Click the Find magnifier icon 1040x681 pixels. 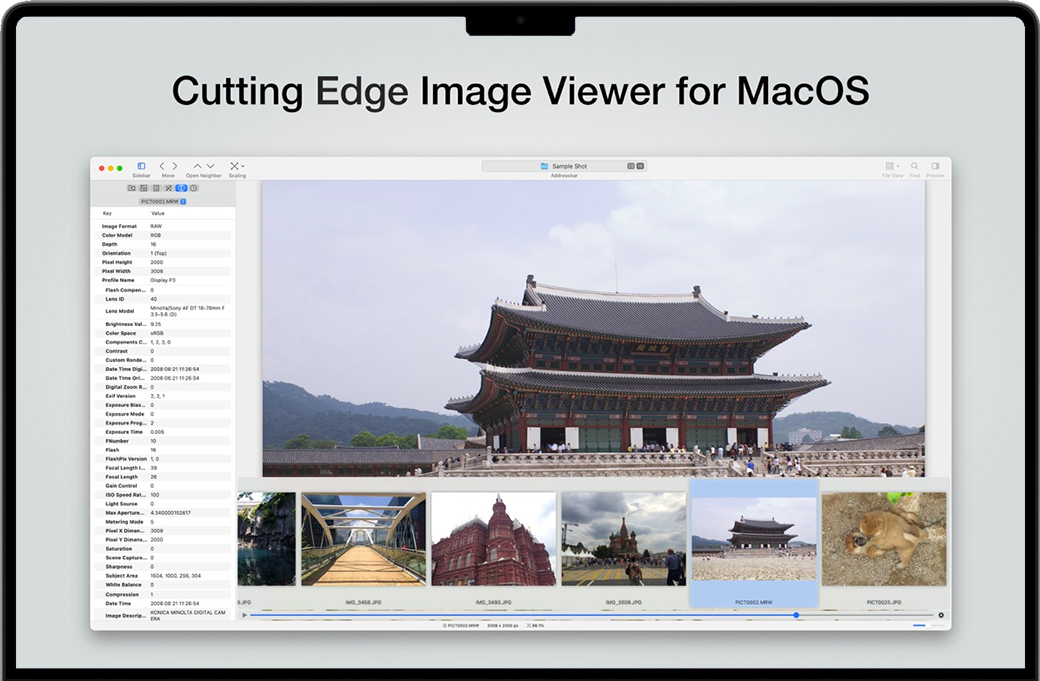click(x=915, y=166)
